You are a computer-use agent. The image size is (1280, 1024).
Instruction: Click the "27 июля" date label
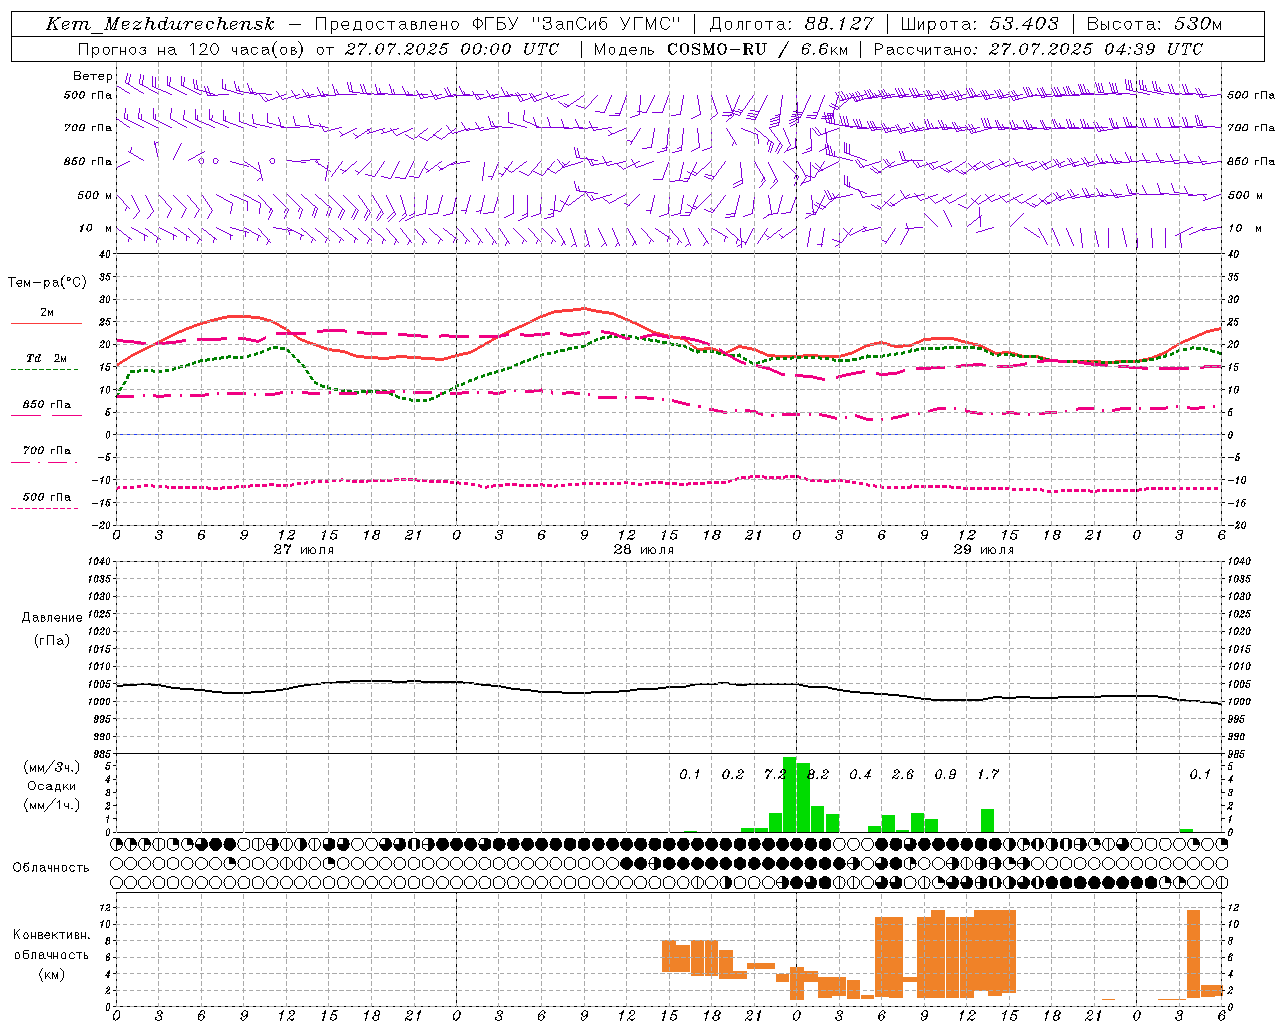click(x=304, y=549)
